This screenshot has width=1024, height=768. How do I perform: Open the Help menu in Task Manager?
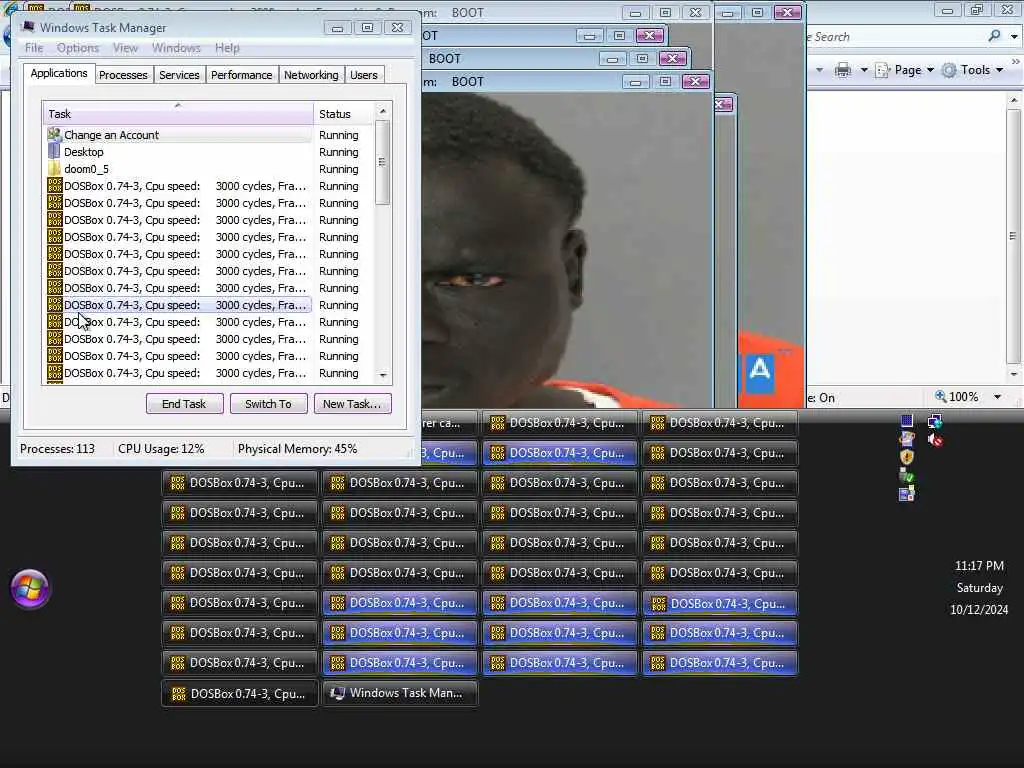[x=227, y=48]
